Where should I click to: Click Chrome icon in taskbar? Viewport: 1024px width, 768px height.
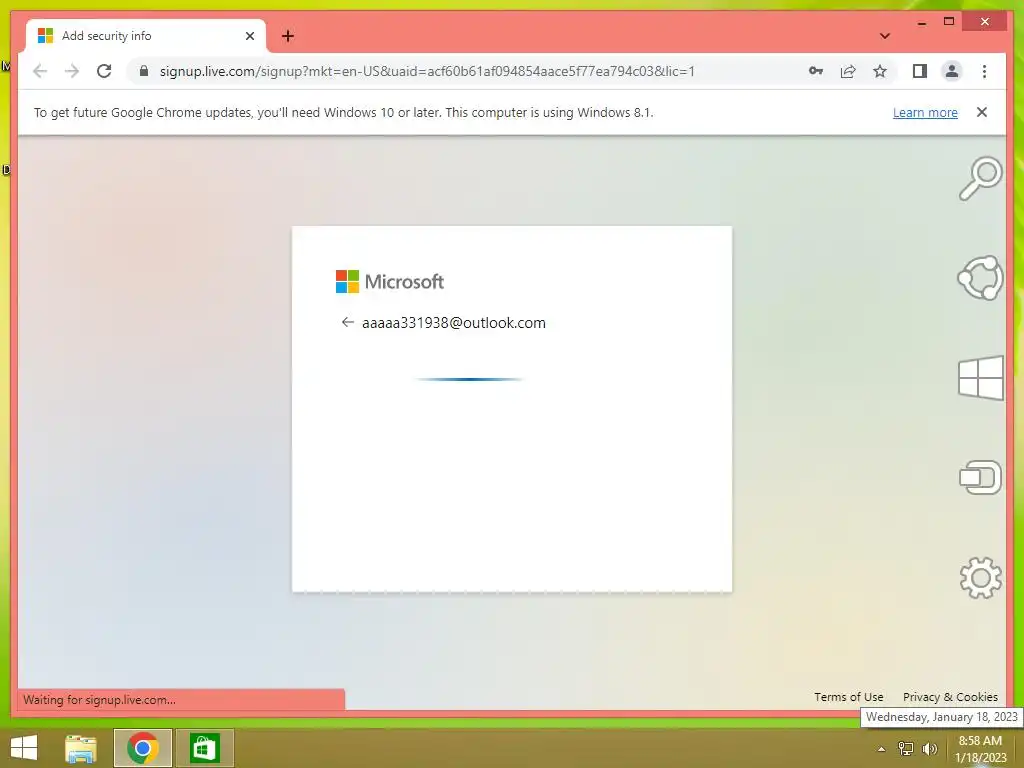pyautogui.click(x=142, y=748)
